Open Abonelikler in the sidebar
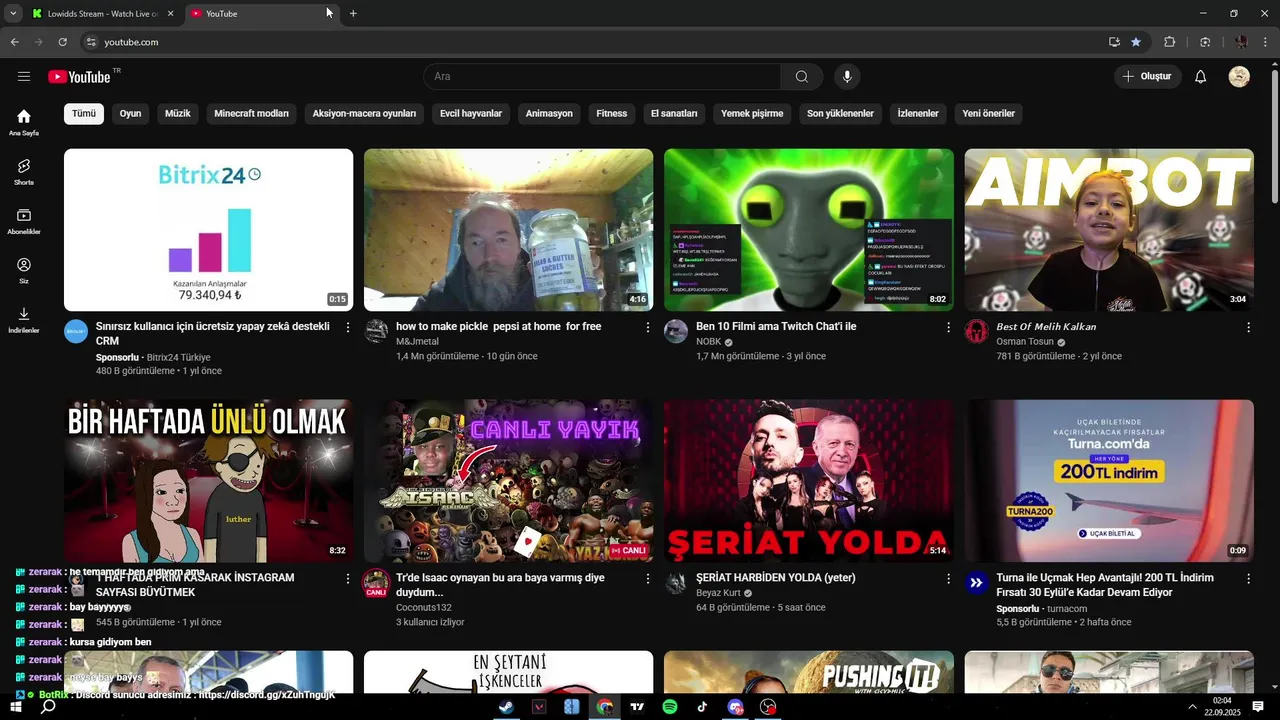The image size is (1280, 720). (24, 222)
